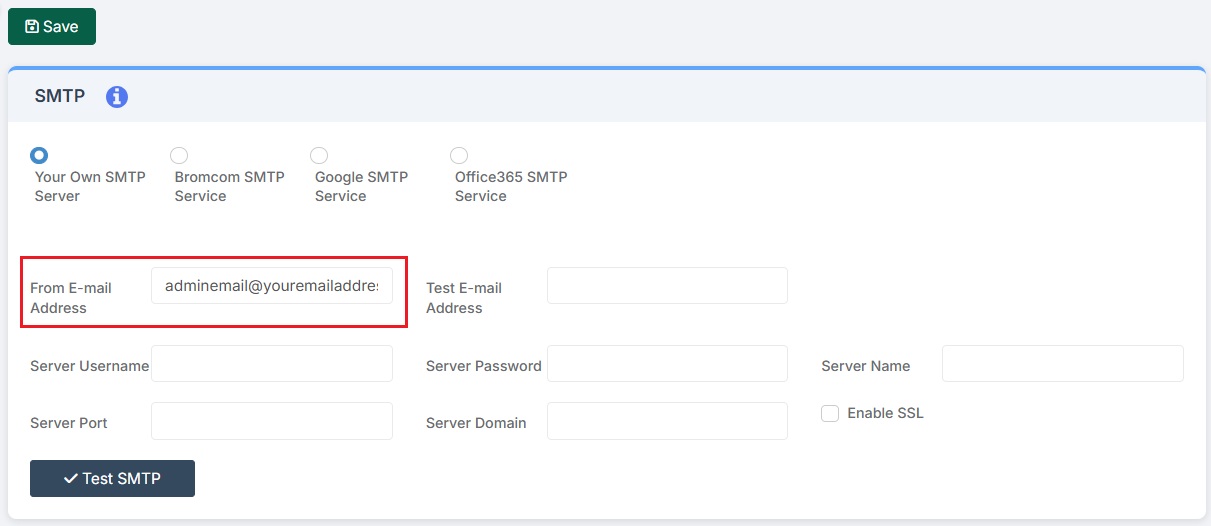1211x526 pixels.
Task: Click into the Server Port field
Action: click(271, 421)
